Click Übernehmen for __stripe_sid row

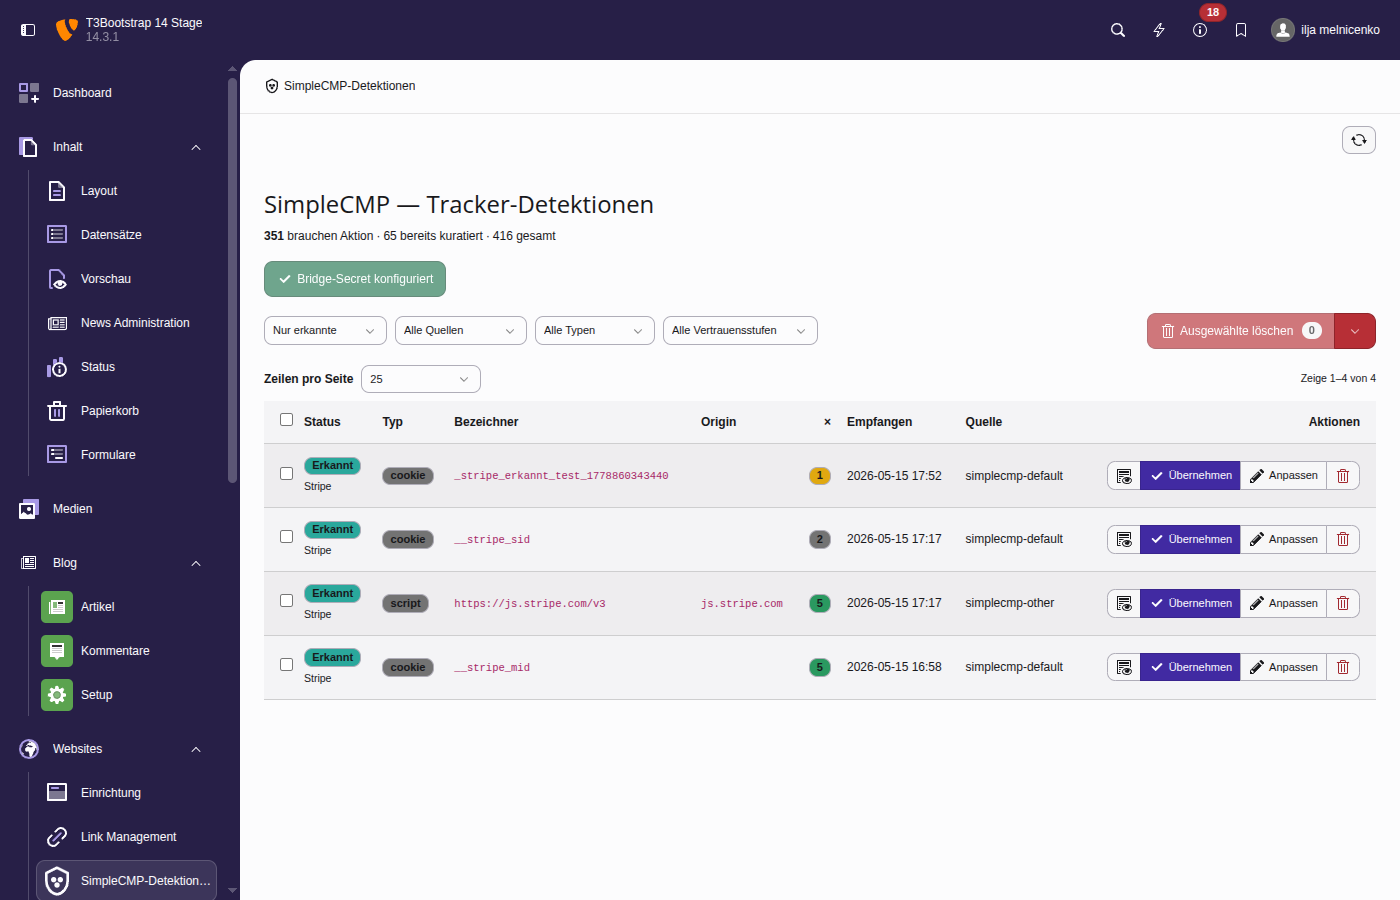pos(1190,540)
